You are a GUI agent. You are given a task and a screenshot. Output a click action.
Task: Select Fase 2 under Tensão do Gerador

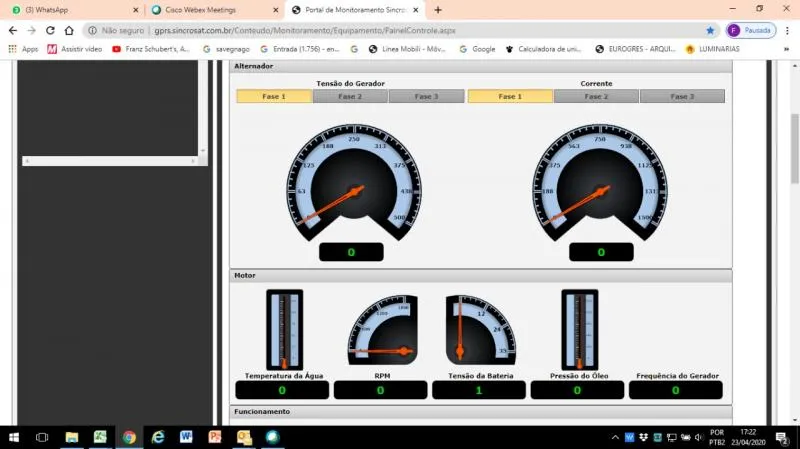click(350, 97)
